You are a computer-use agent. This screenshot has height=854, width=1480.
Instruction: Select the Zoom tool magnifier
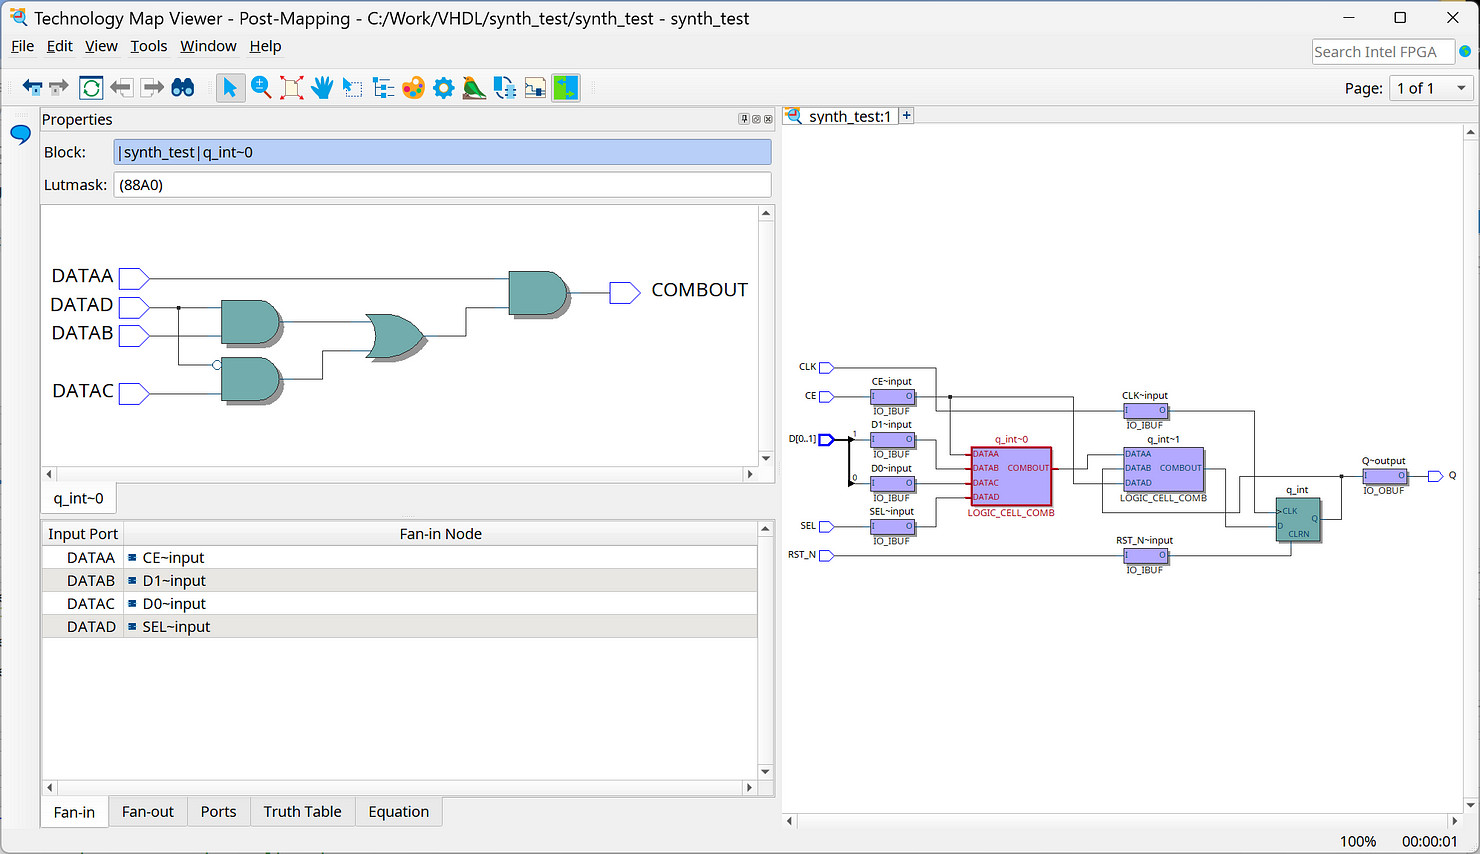point(261,88)
